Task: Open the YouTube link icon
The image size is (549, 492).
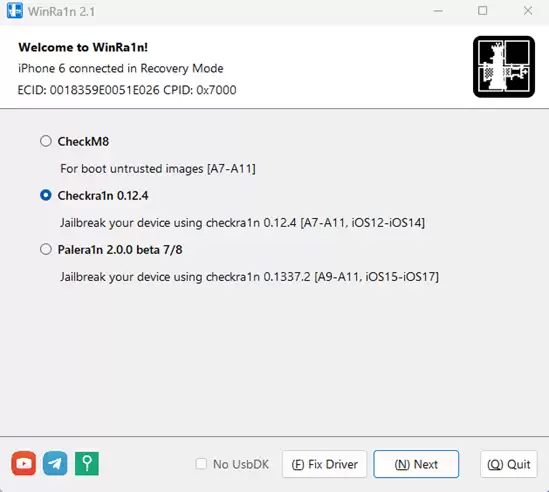Action: [x=23, y=463]
